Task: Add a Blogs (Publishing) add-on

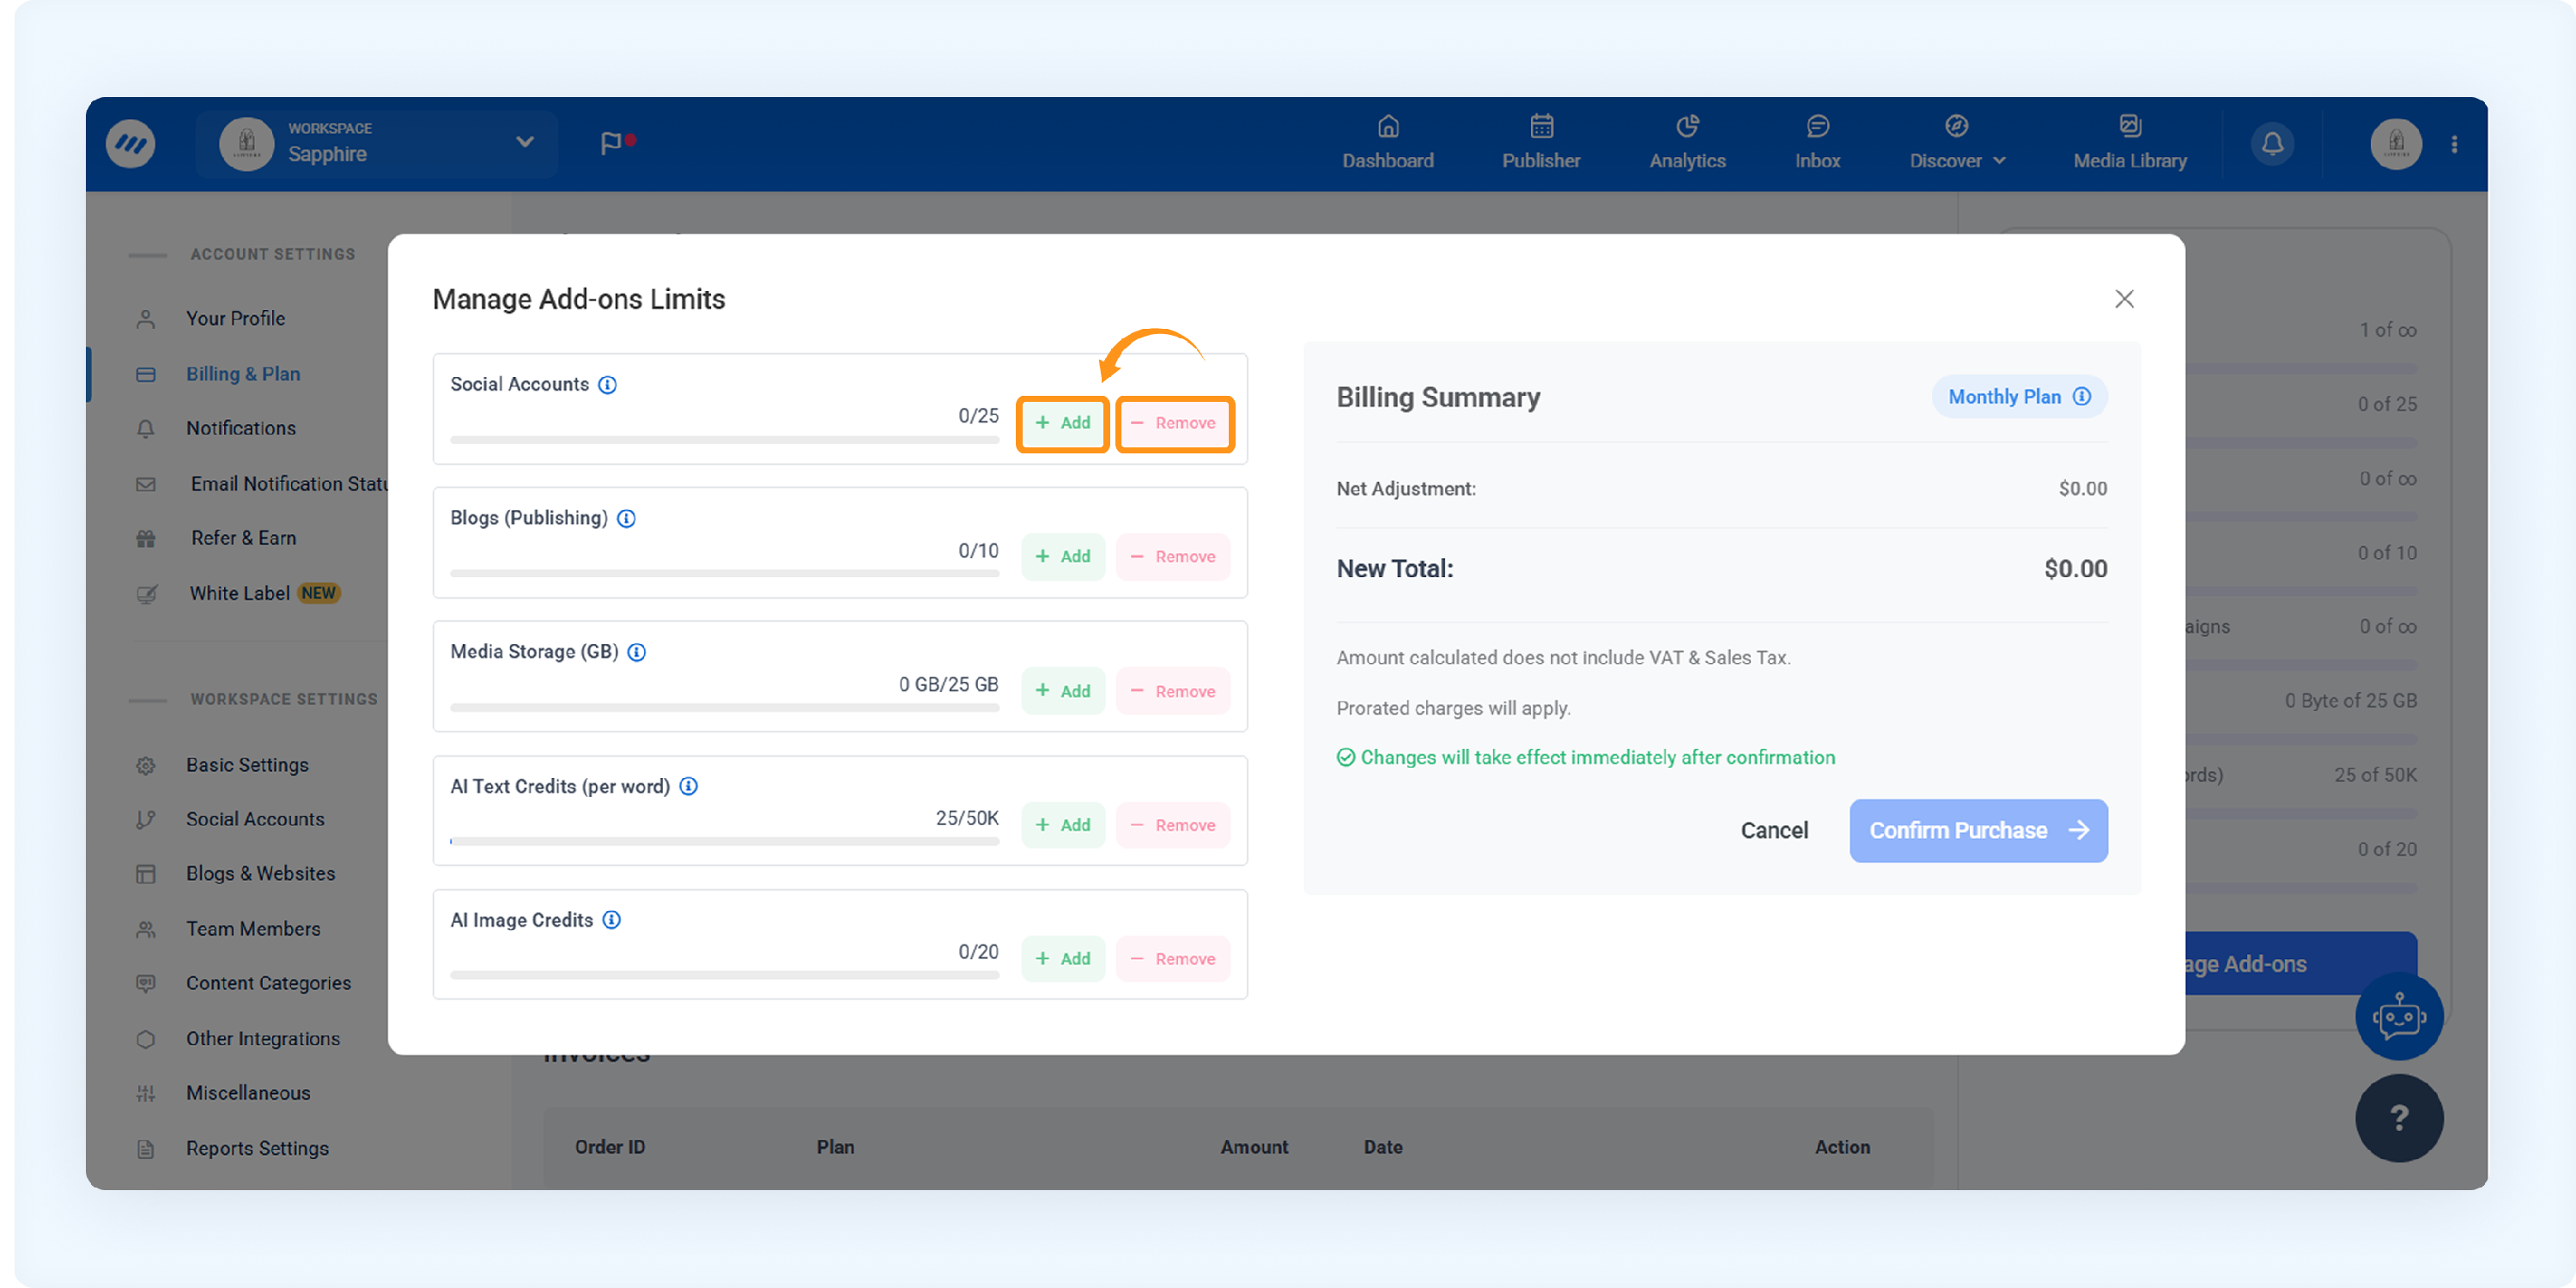Action: click(x=1062, y=557)
